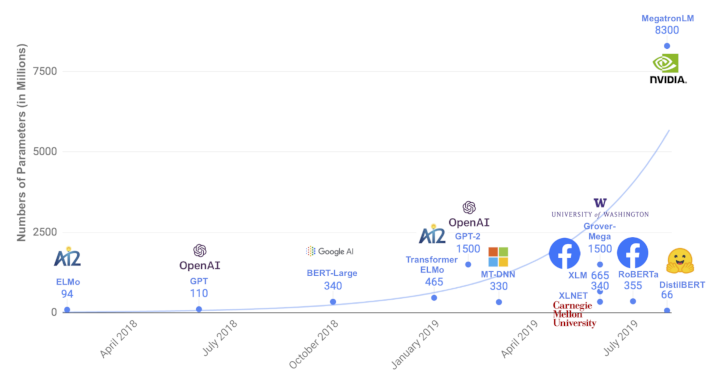Click the University of Washington logo
This screenshot has height=379, width=720.
pyautogui.click(x=600, y=208)
